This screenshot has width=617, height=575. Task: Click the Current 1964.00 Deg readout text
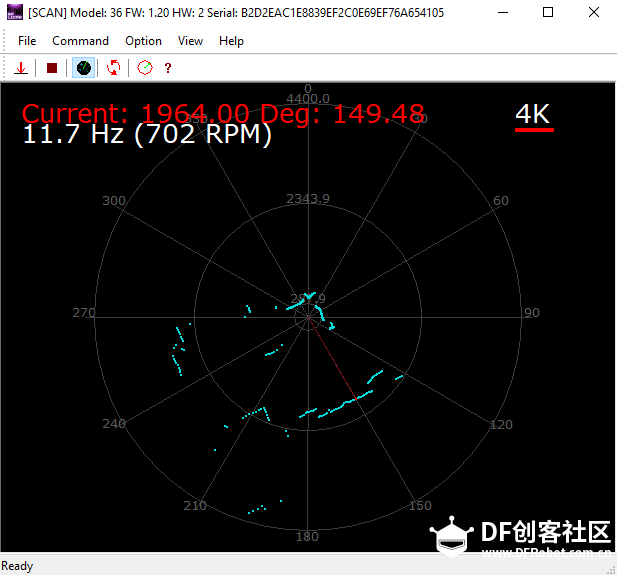(x=223, y=114)
